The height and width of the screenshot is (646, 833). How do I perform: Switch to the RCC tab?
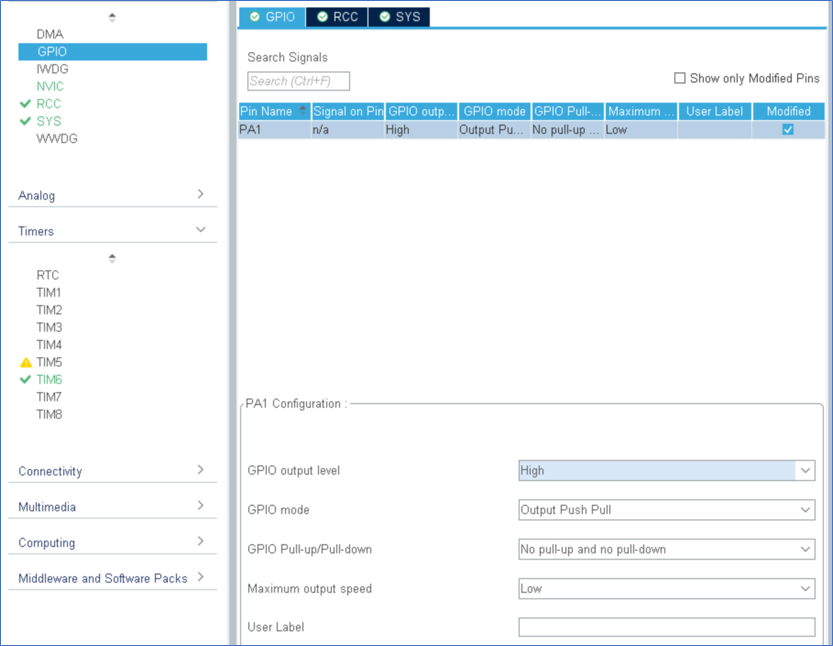click(338, 17)
